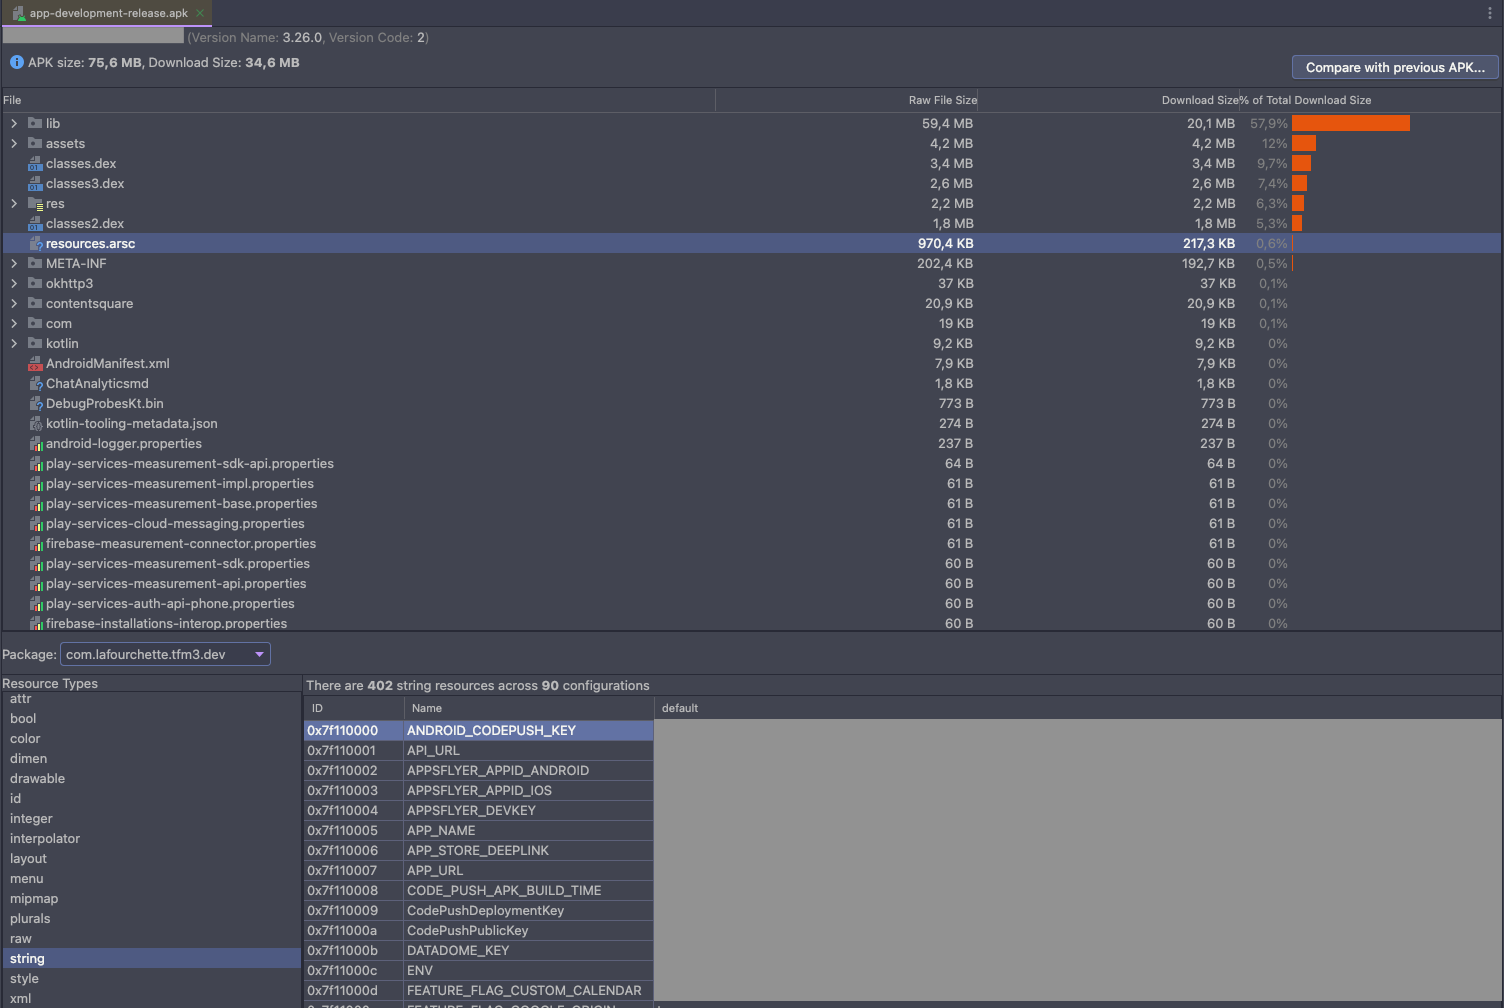Select the layout resource type
The width and height of the screenshot is (1504, 1008).
(151, 859)
